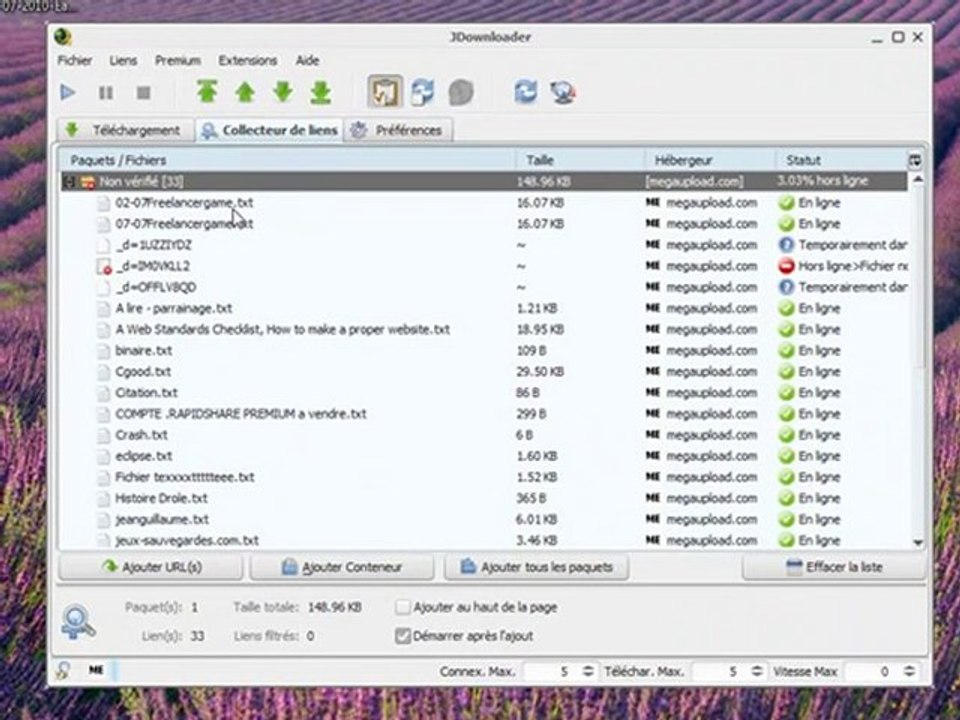Viewport: 960px width, 720px height.
Task: Open the Premium menu
Action: point(178,60)
